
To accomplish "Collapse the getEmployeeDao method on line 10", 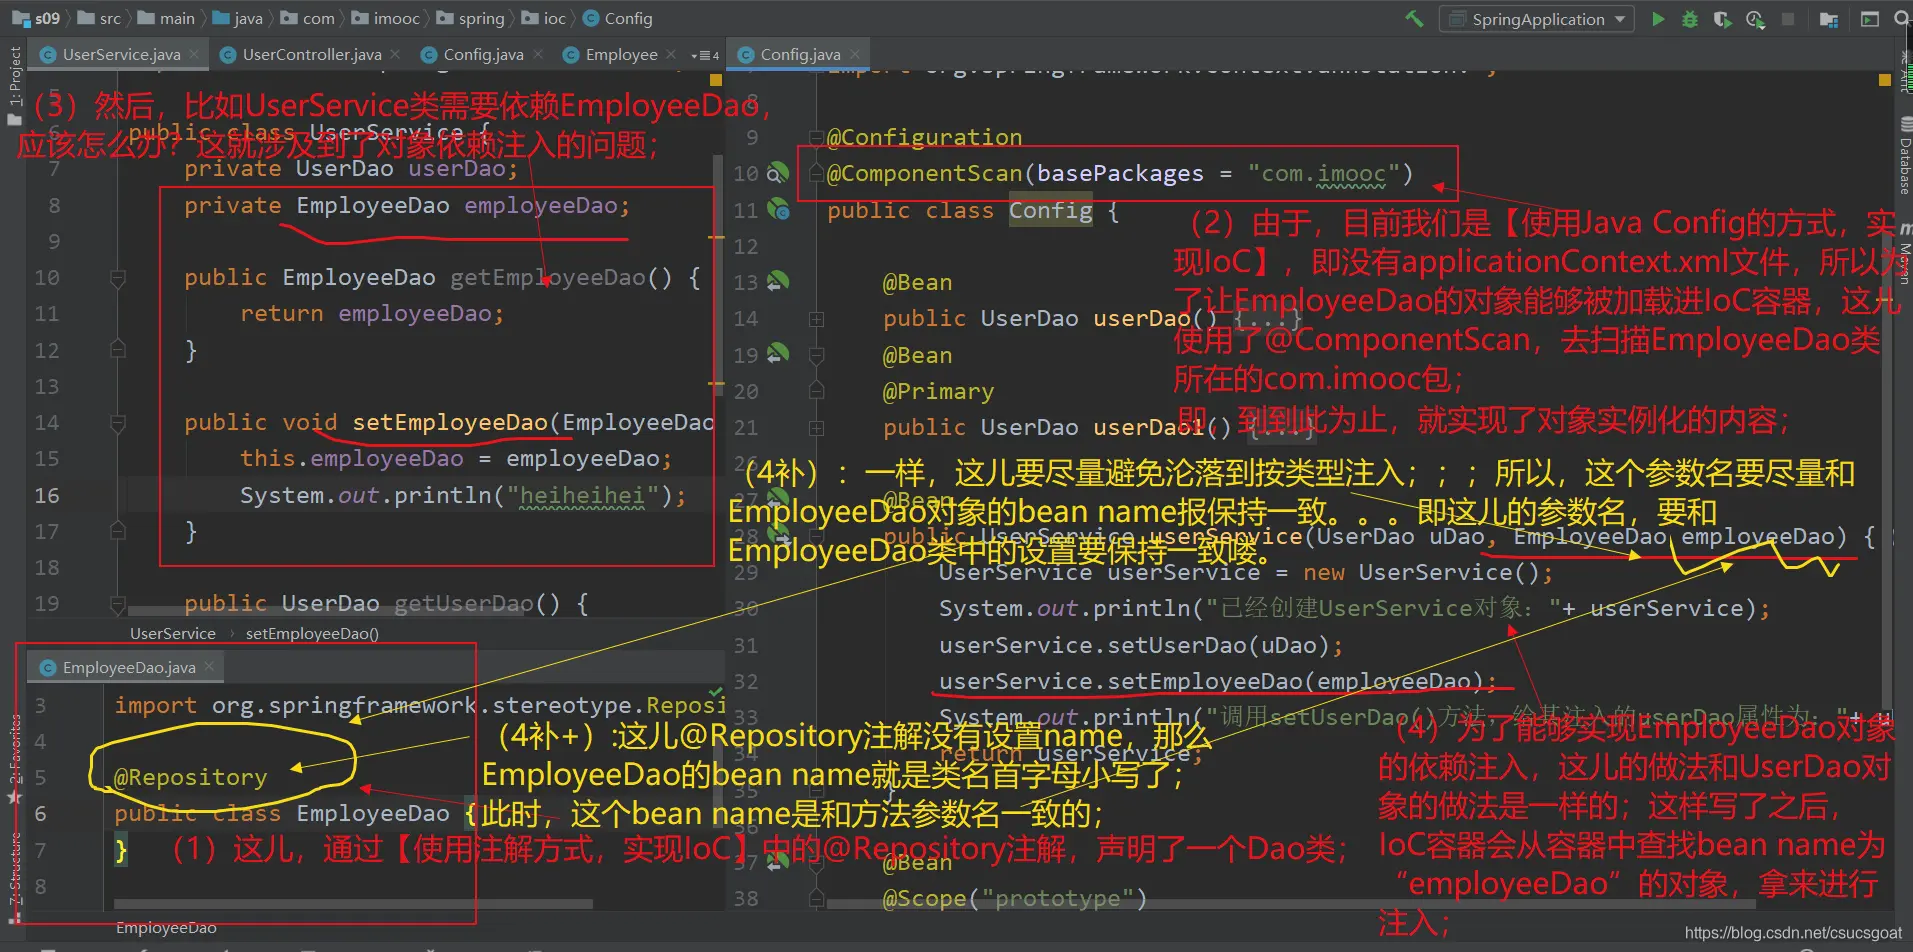I will tap(118, 278).
